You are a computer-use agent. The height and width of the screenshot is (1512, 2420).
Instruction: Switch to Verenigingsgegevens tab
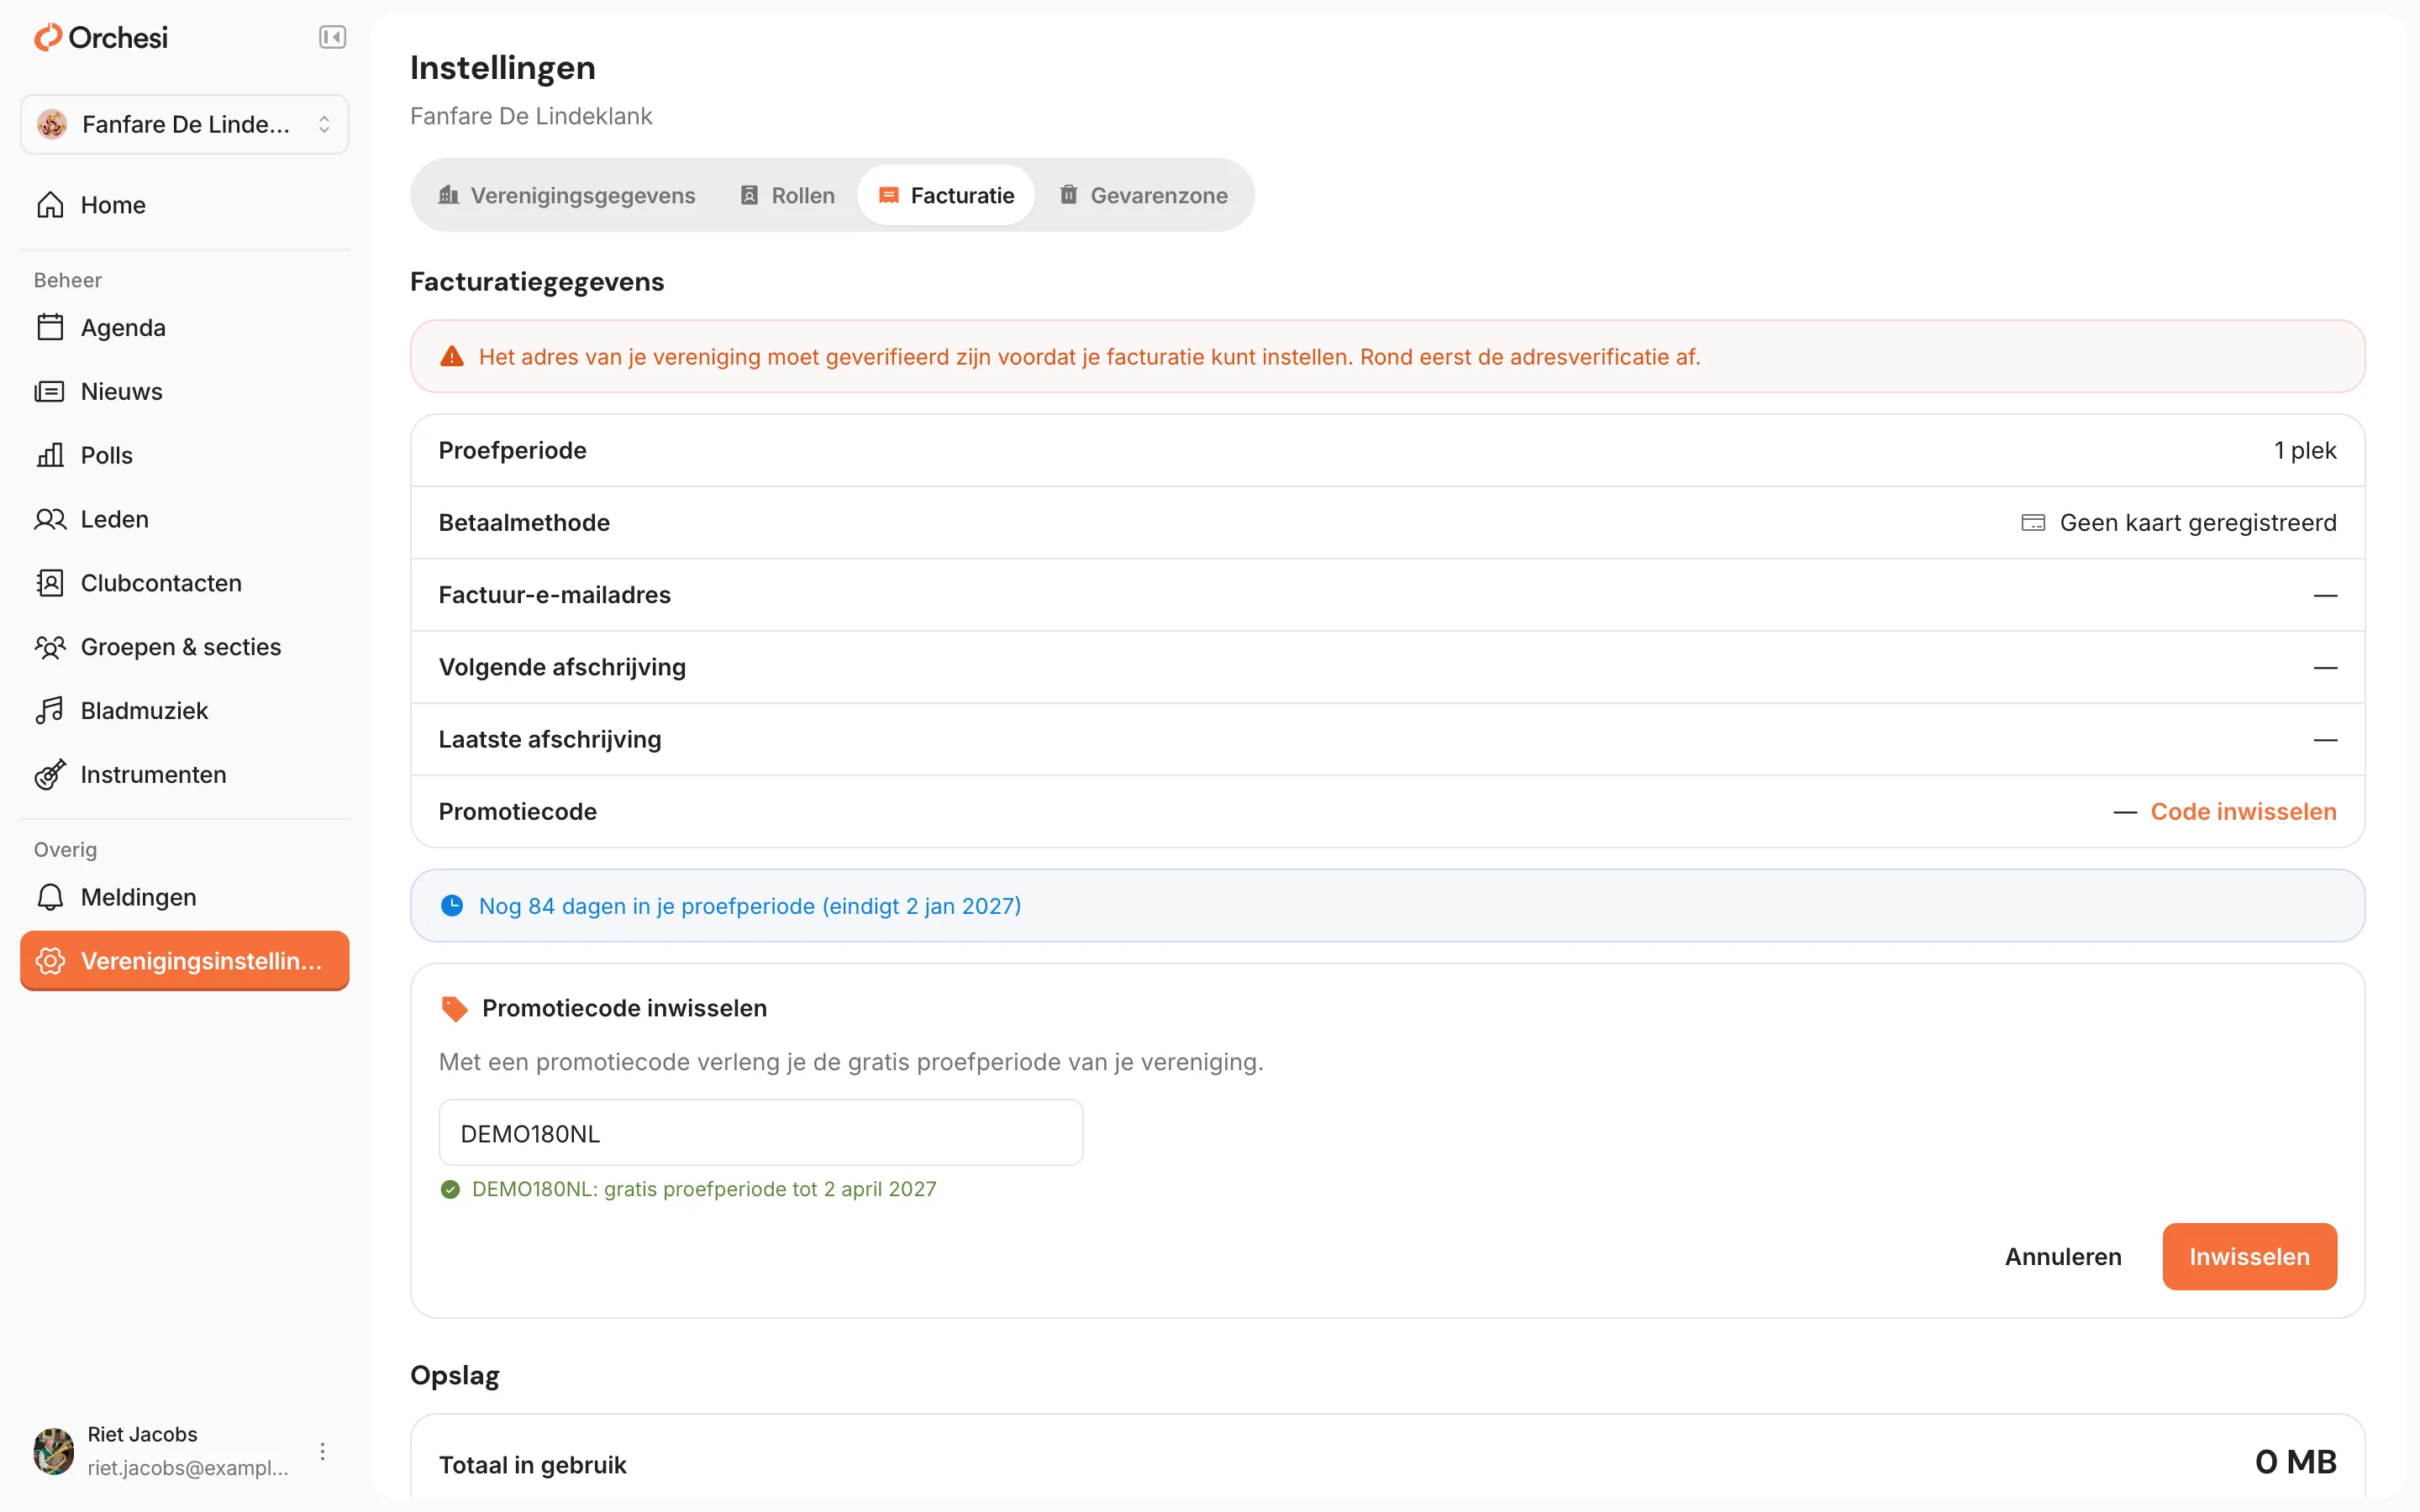tap(567, 195)
